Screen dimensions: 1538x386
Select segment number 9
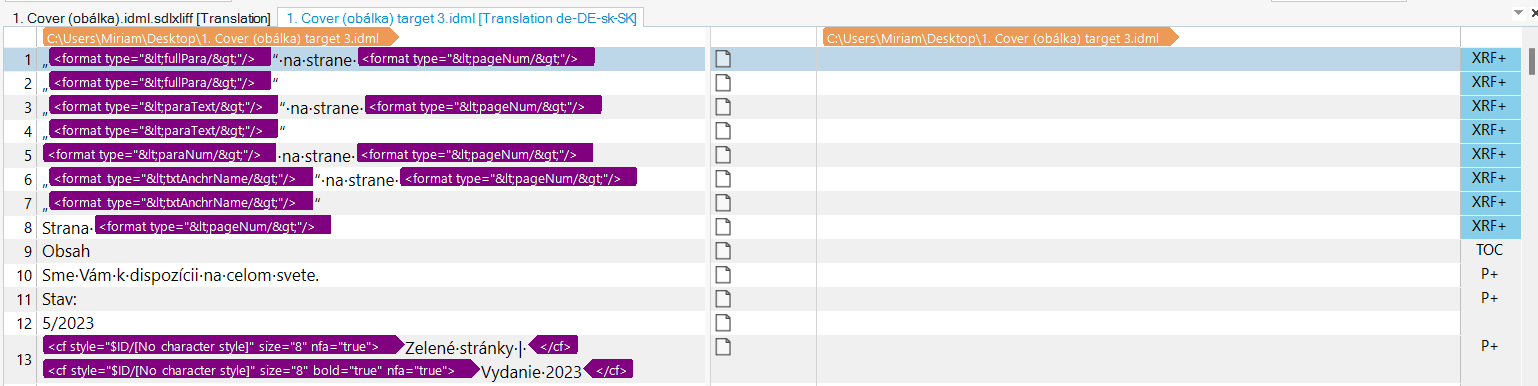tap(27, 251)
